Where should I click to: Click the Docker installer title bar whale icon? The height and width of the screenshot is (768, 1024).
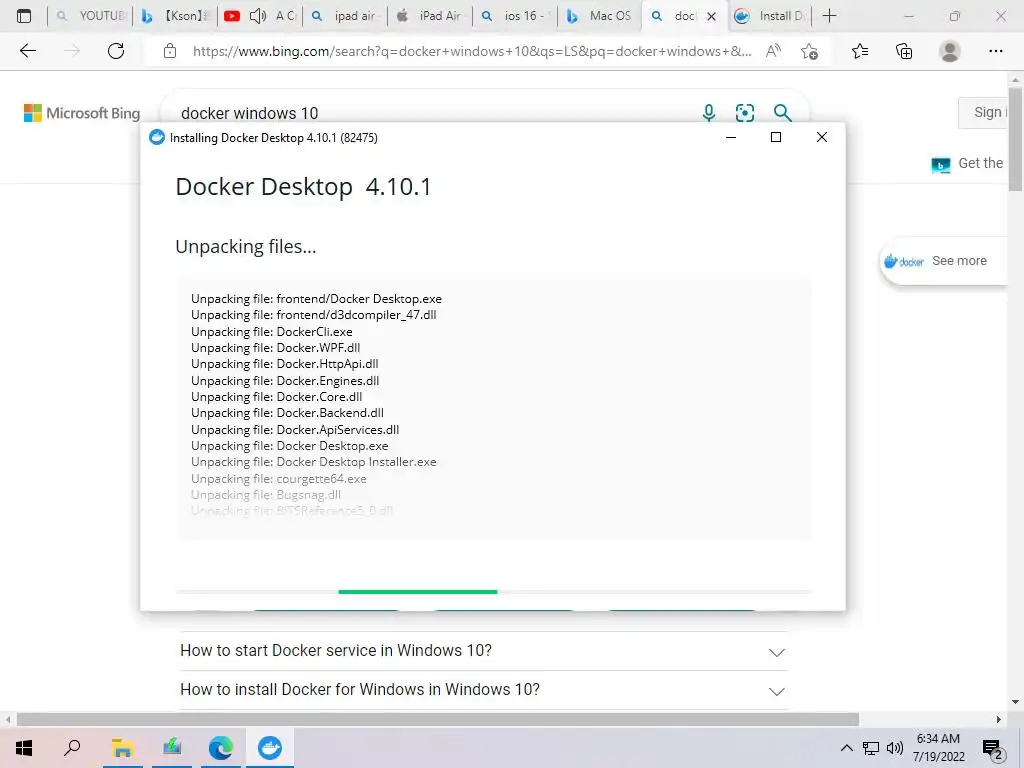click(x=157, y=137)
